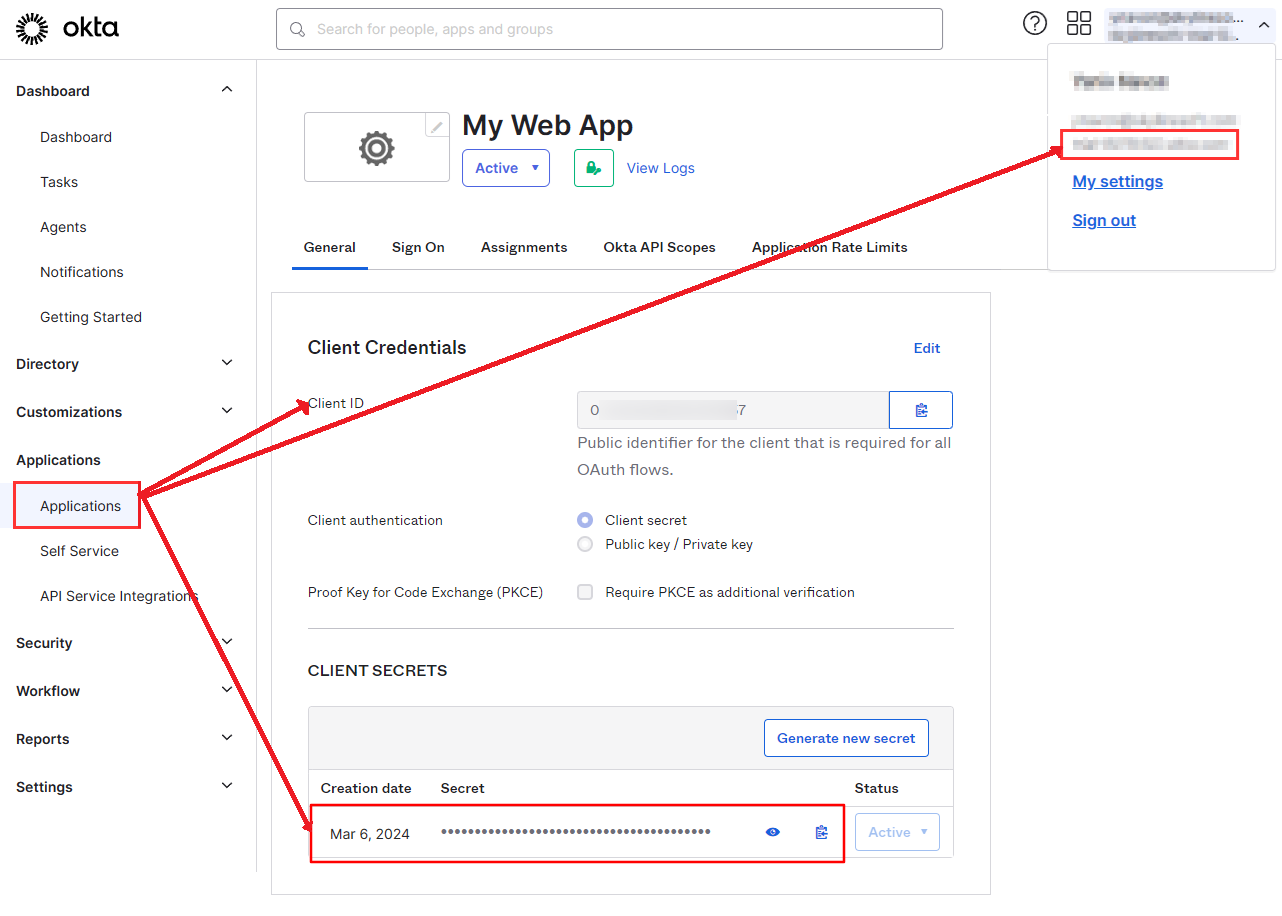Click the Client ID value field
The width and height of the screenshot is (1282, 916).
(x=733, y=410)
